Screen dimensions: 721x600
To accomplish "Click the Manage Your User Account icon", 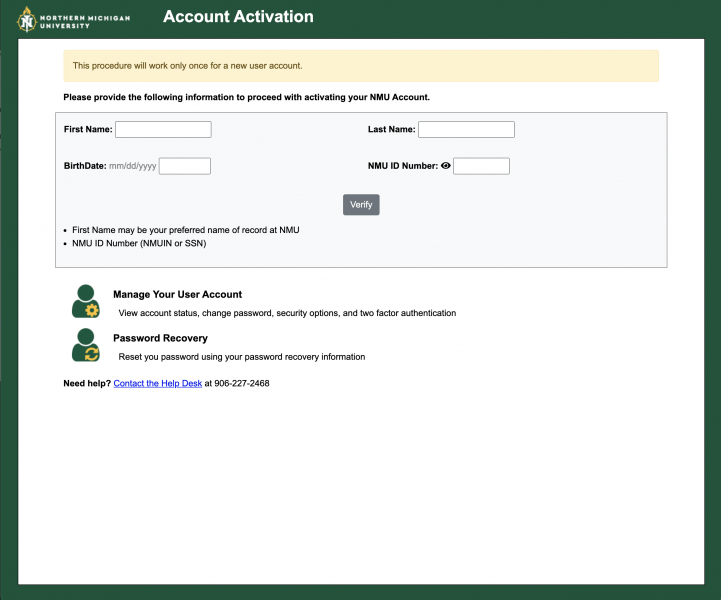I will 86,302.
